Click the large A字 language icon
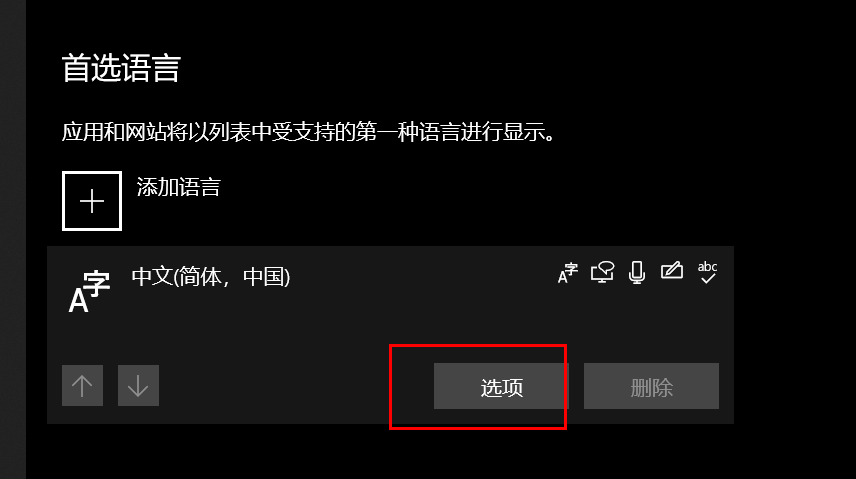Screen dimensions: 856x479 pos(89,291)
